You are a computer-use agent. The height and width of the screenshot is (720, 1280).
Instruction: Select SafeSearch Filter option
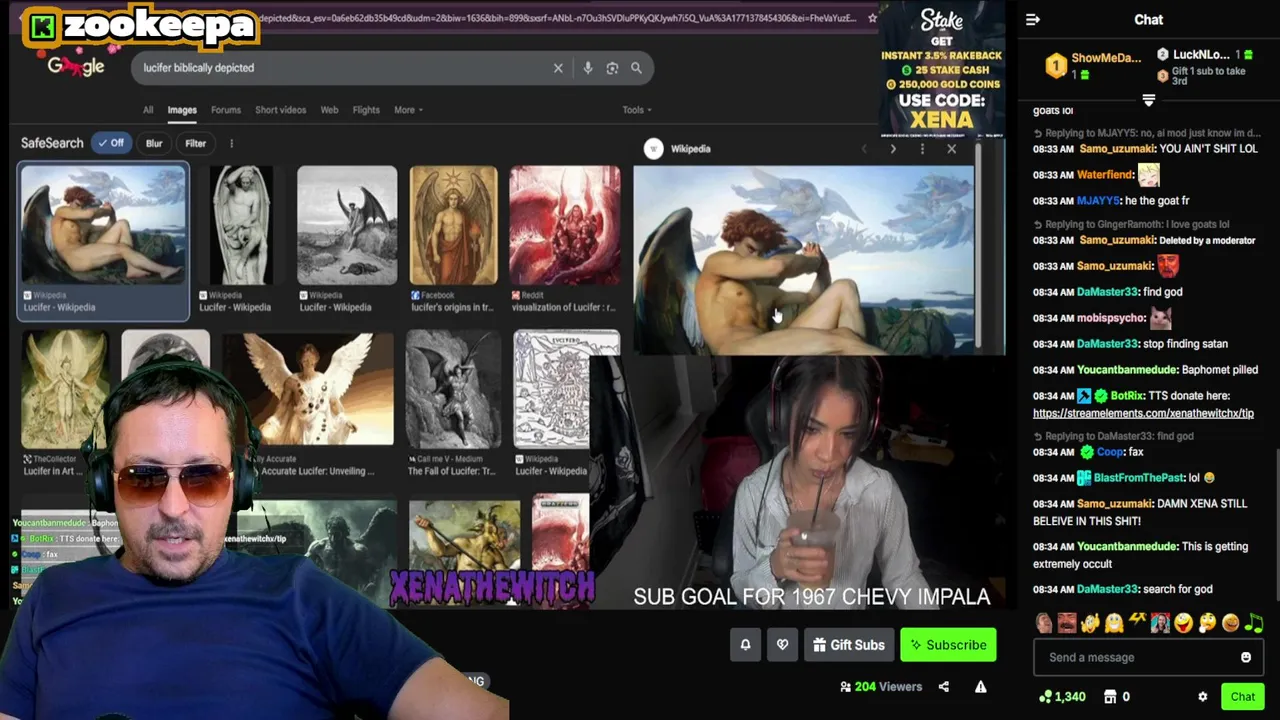tap(195, 143)
